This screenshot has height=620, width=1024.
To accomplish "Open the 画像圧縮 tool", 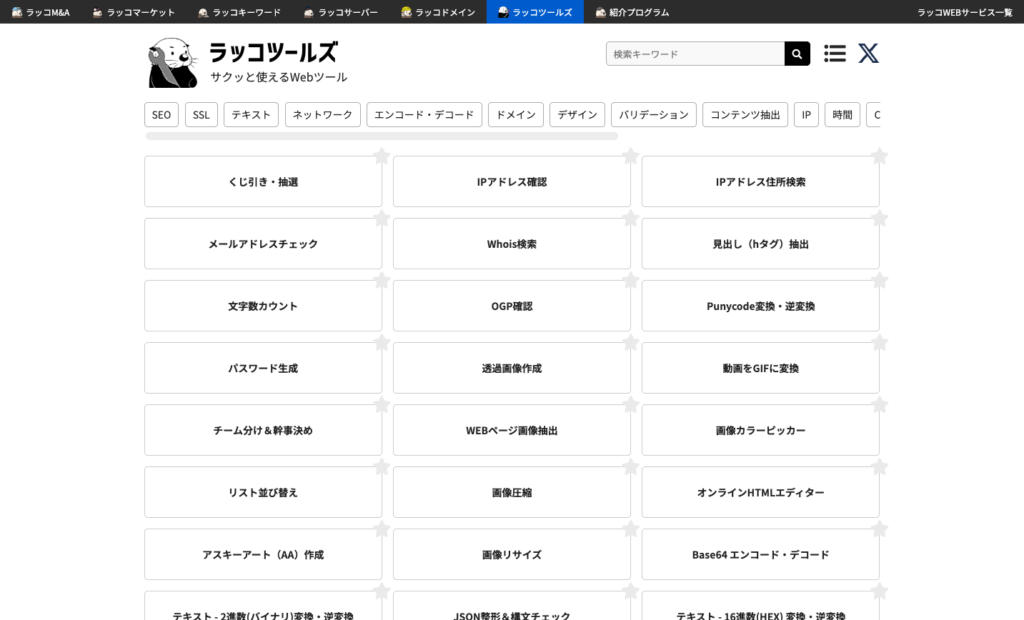I will pyautogui.click(x=512, y=492).
